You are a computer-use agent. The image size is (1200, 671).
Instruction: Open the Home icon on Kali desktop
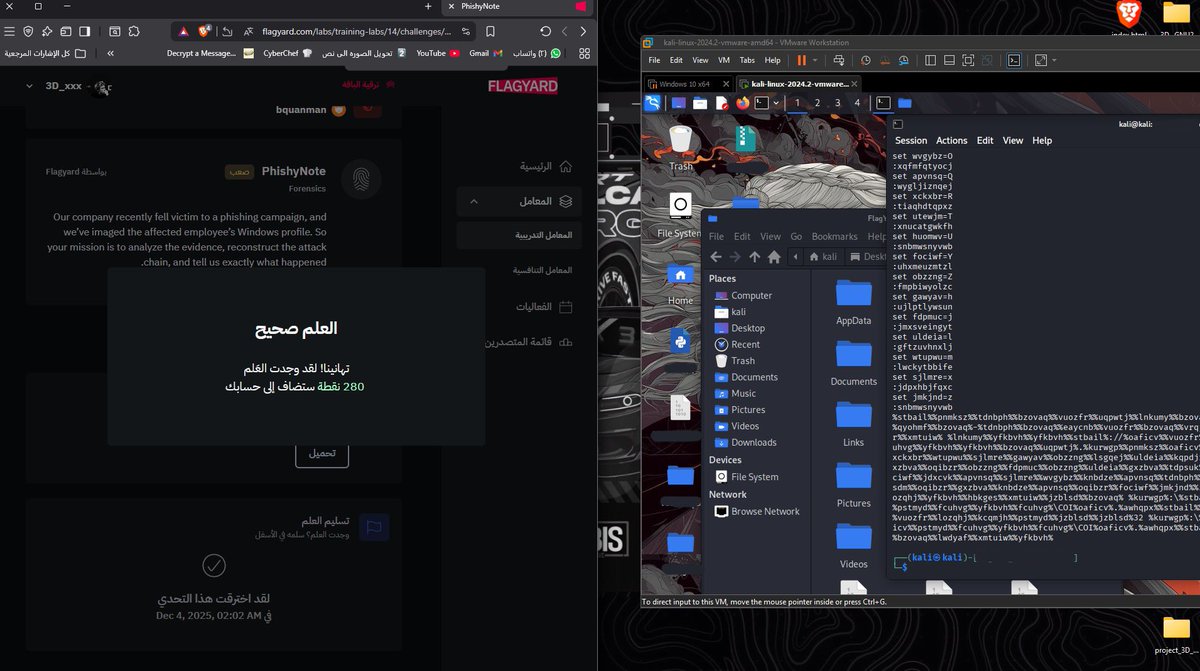tap(681, 283)
